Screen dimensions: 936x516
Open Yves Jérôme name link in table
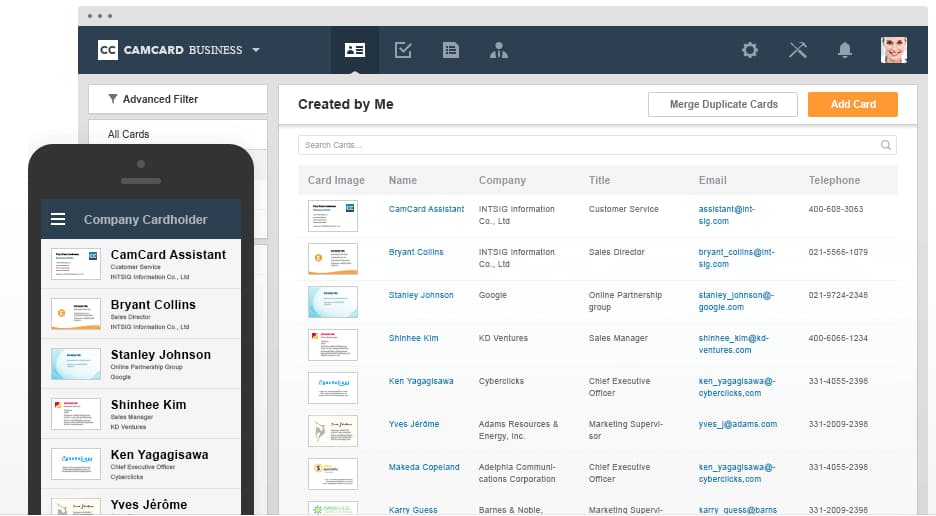coord(414,424)
